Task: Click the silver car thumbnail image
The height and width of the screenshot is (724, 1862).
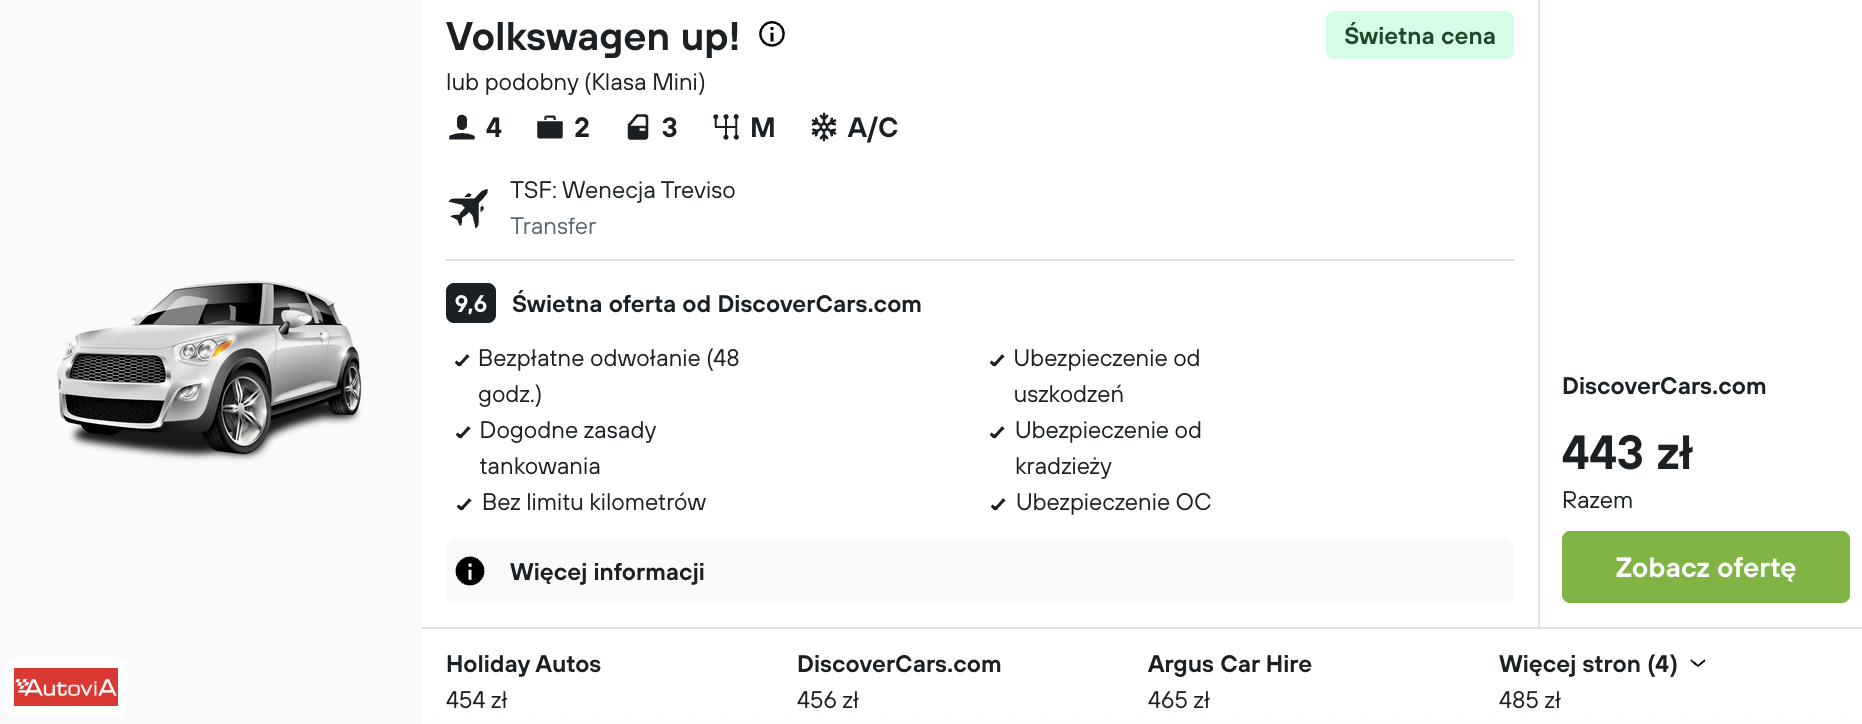Action: coord(211,365)
